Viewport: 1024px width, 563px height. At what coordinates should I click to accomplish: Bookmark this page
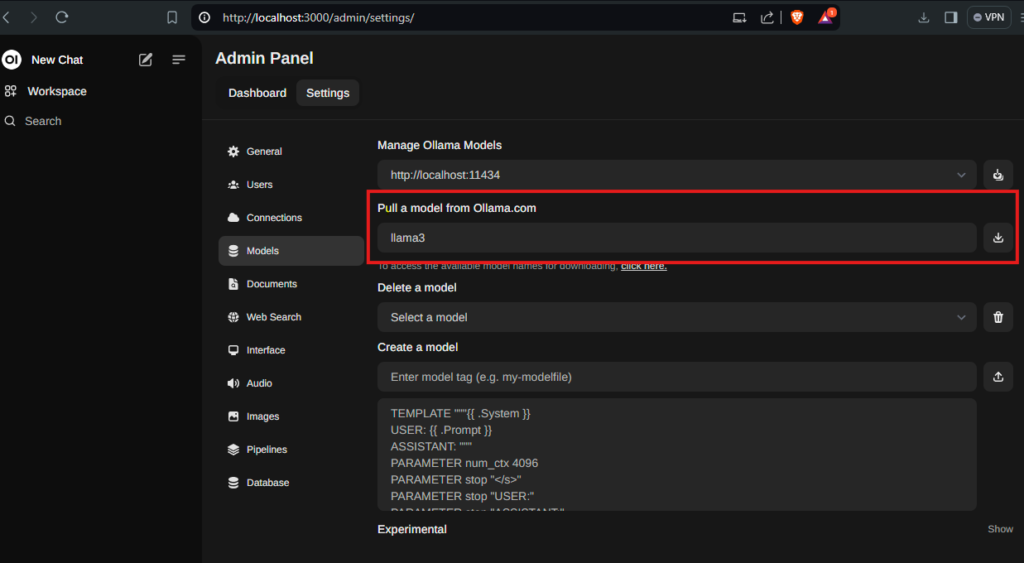coord(172,18)
